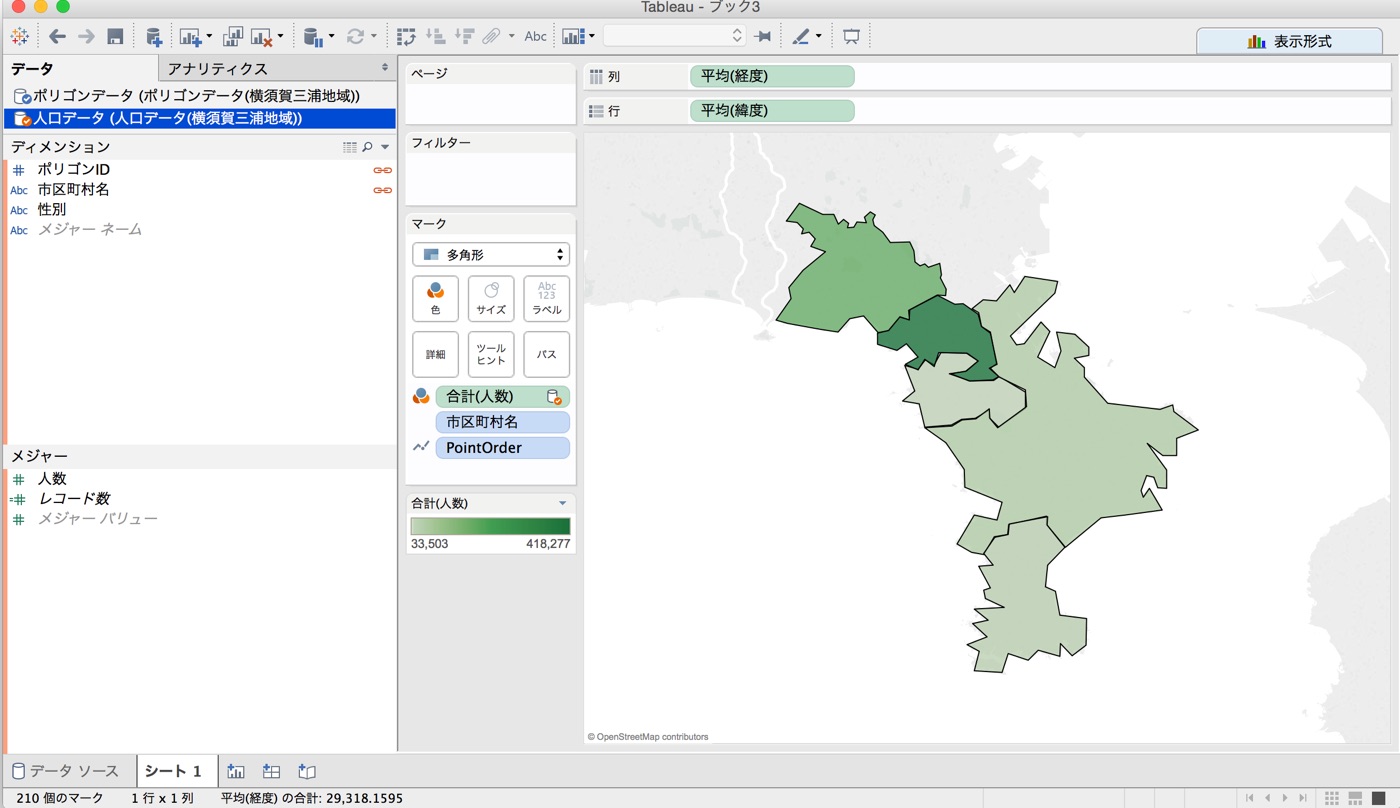Click the サイズ button in Marks card
The image size is (1400, 808).
click(x=490, y=298)
